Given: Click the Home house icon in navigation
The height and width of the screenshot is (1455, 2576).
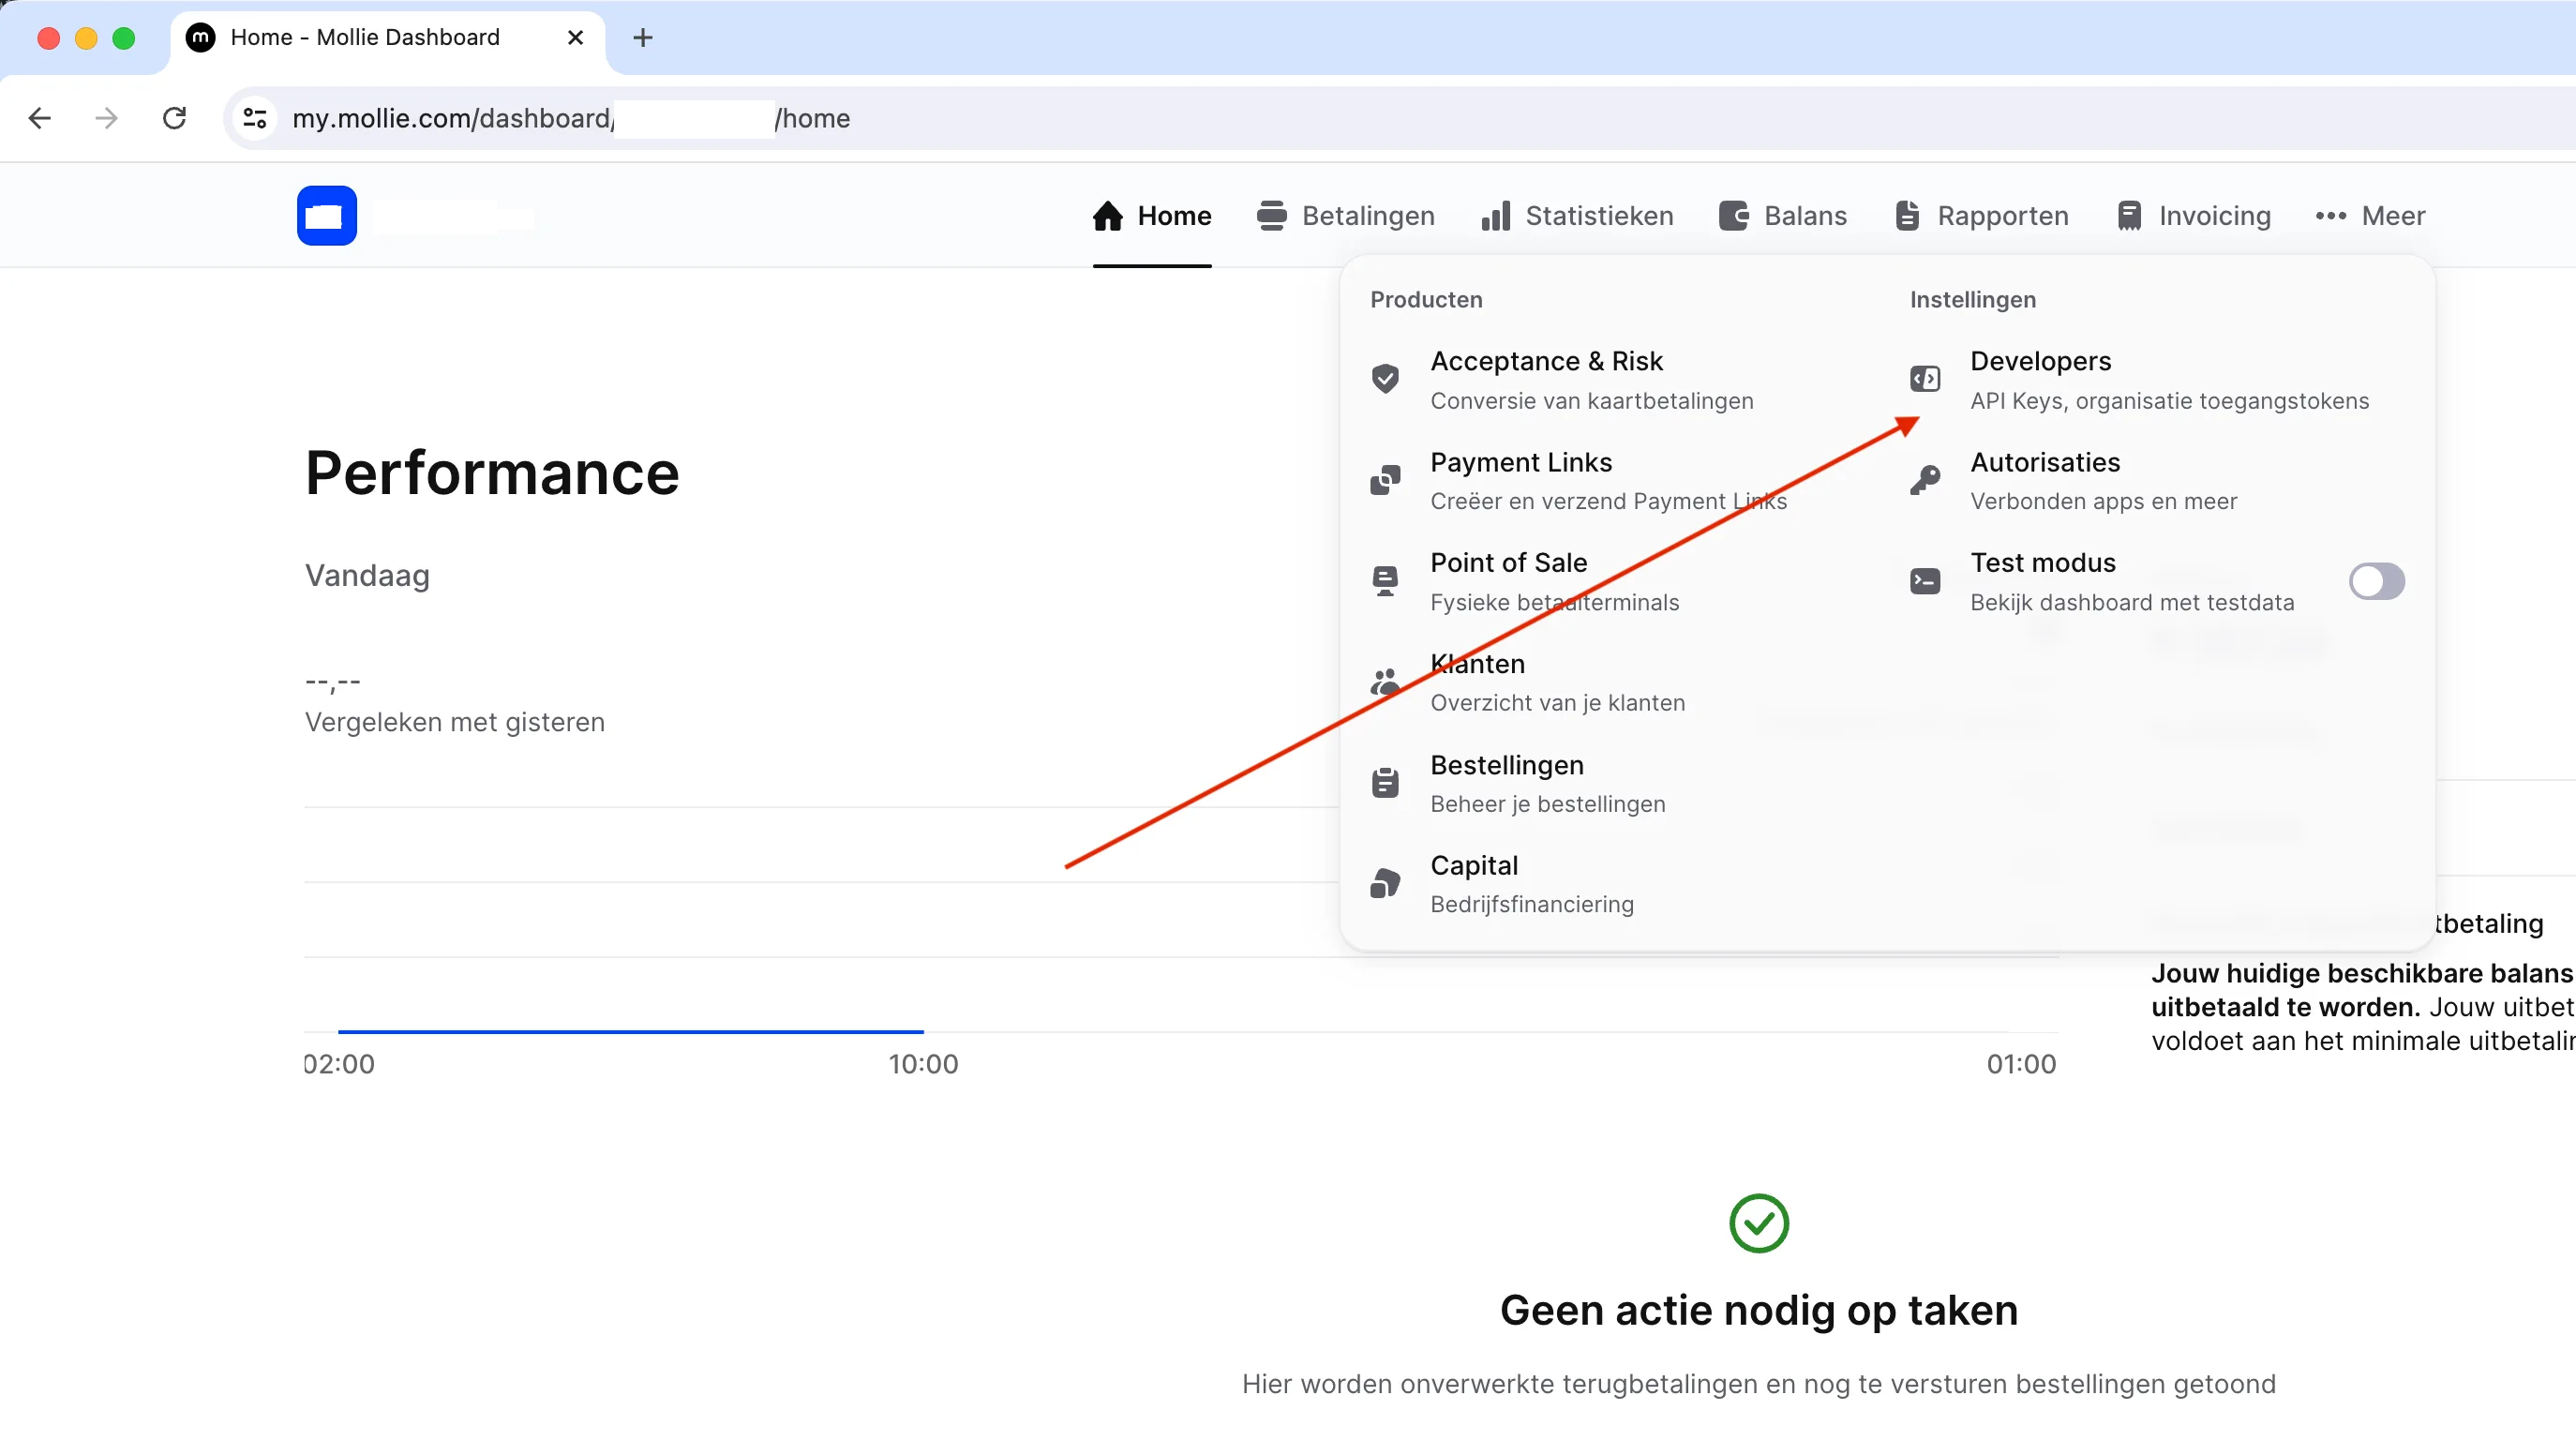Looking at the screenshot, I should (1107, 216).
